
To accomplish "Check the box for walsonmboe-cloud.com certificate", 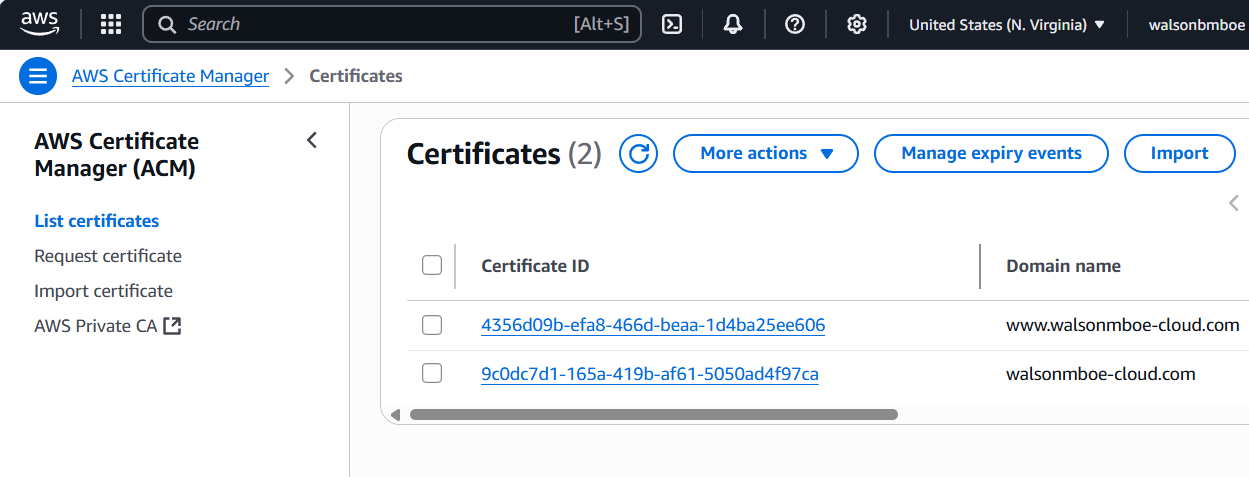I will coord(432,374).
